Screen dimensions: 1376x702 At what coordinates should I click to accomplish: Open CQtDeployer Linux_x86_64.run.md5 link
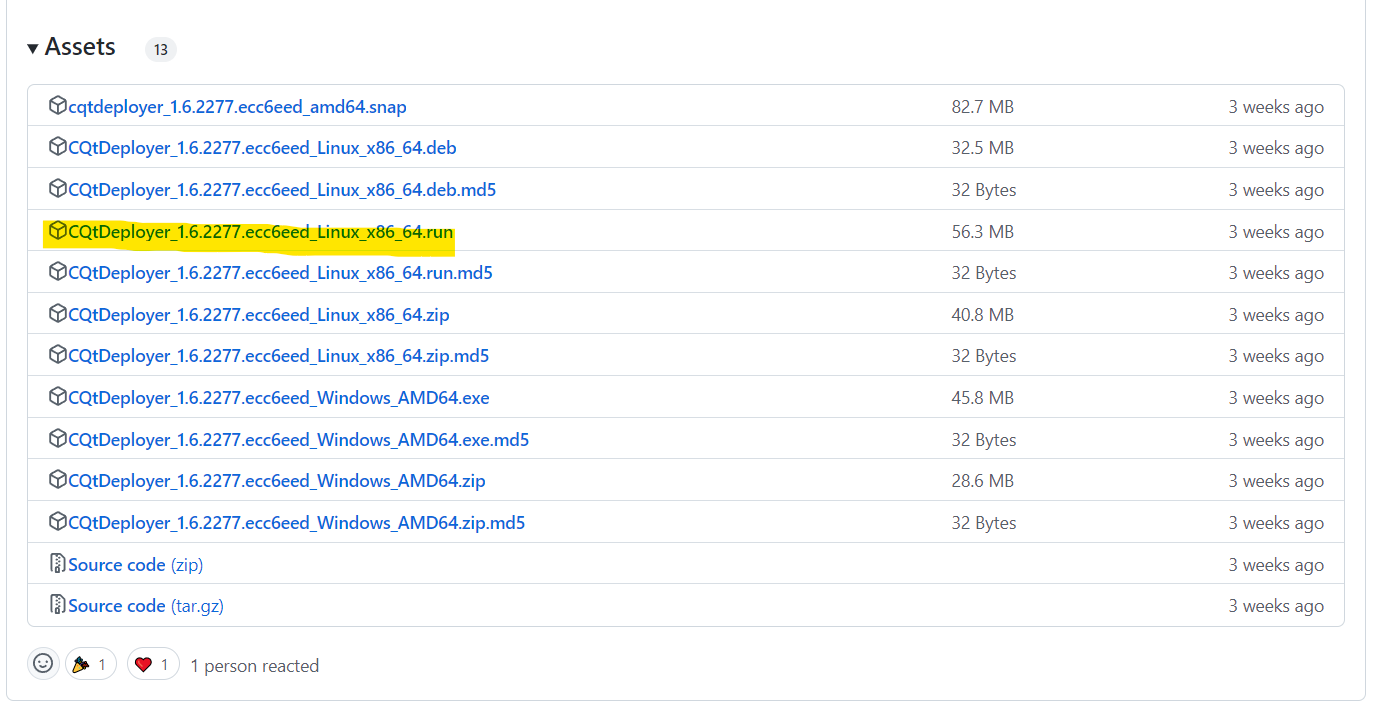pos(280,273)
